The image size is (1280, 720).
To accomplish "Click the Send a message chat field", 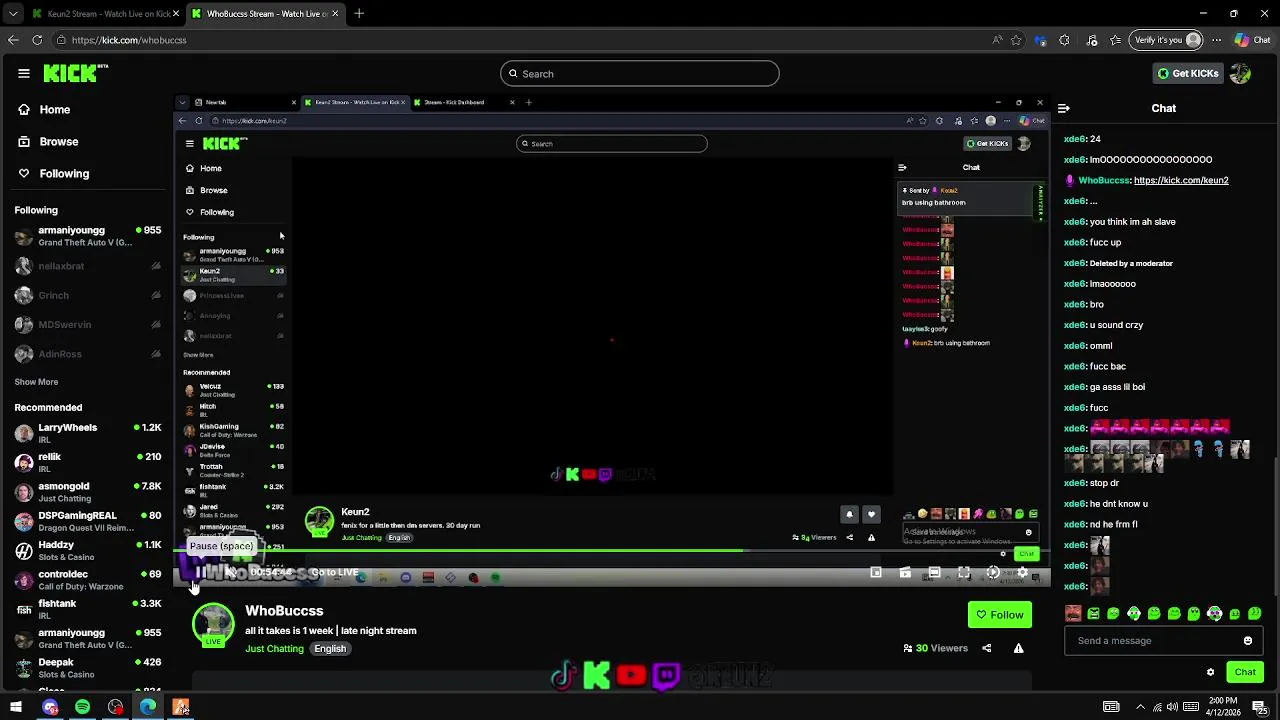I will (x=1152, y=641).
